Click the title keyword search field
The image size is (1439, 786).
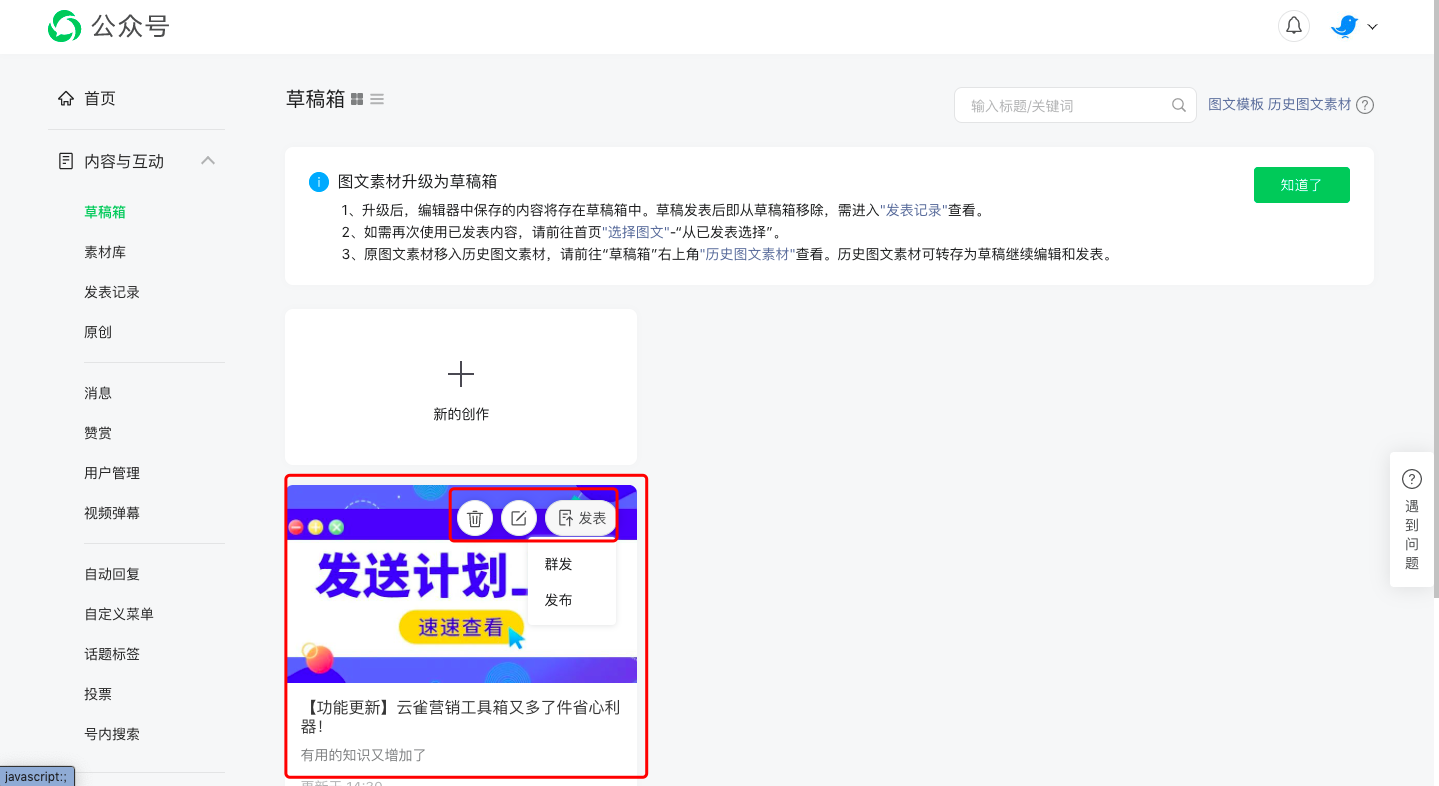pyautogui.click(x=1060, y=104)
